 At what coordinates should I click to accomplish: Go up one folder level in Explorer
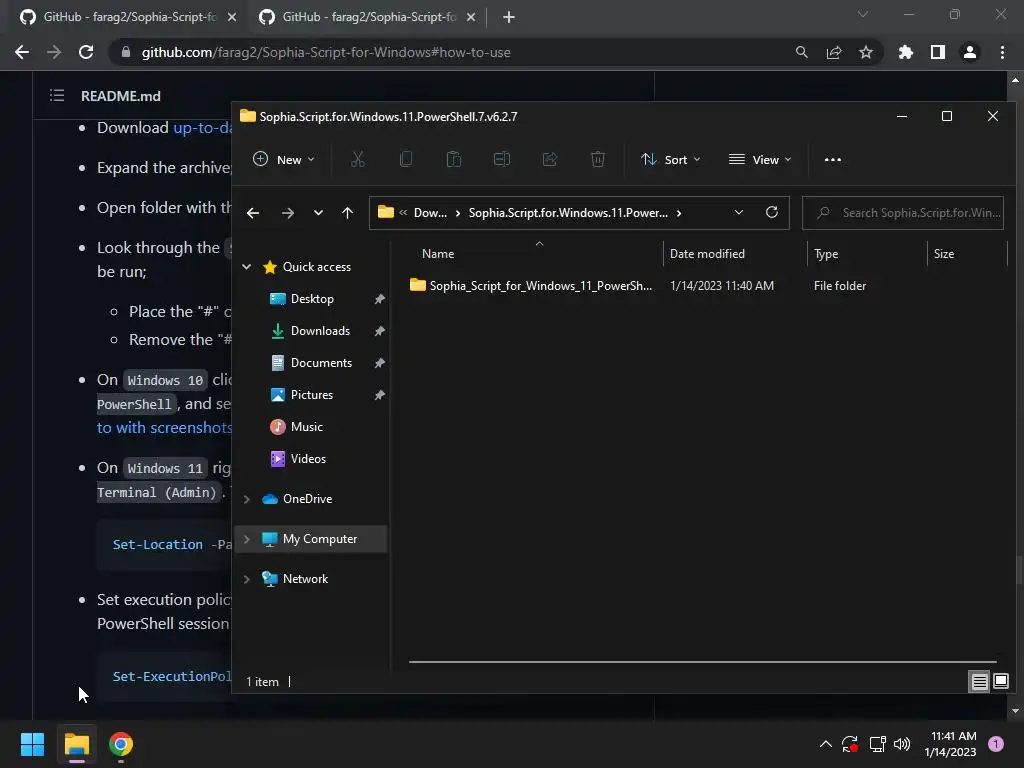coord(347,213)
